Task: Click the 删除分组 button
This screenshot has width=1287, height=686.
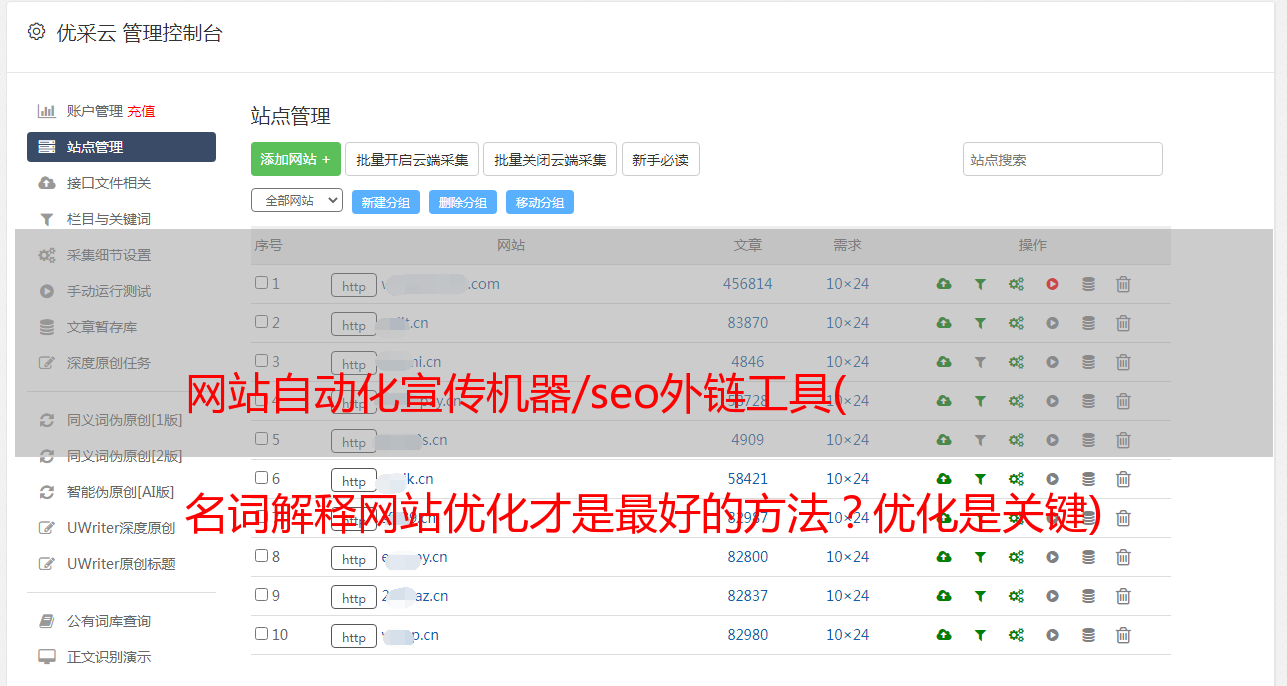Action: [463, 202]
